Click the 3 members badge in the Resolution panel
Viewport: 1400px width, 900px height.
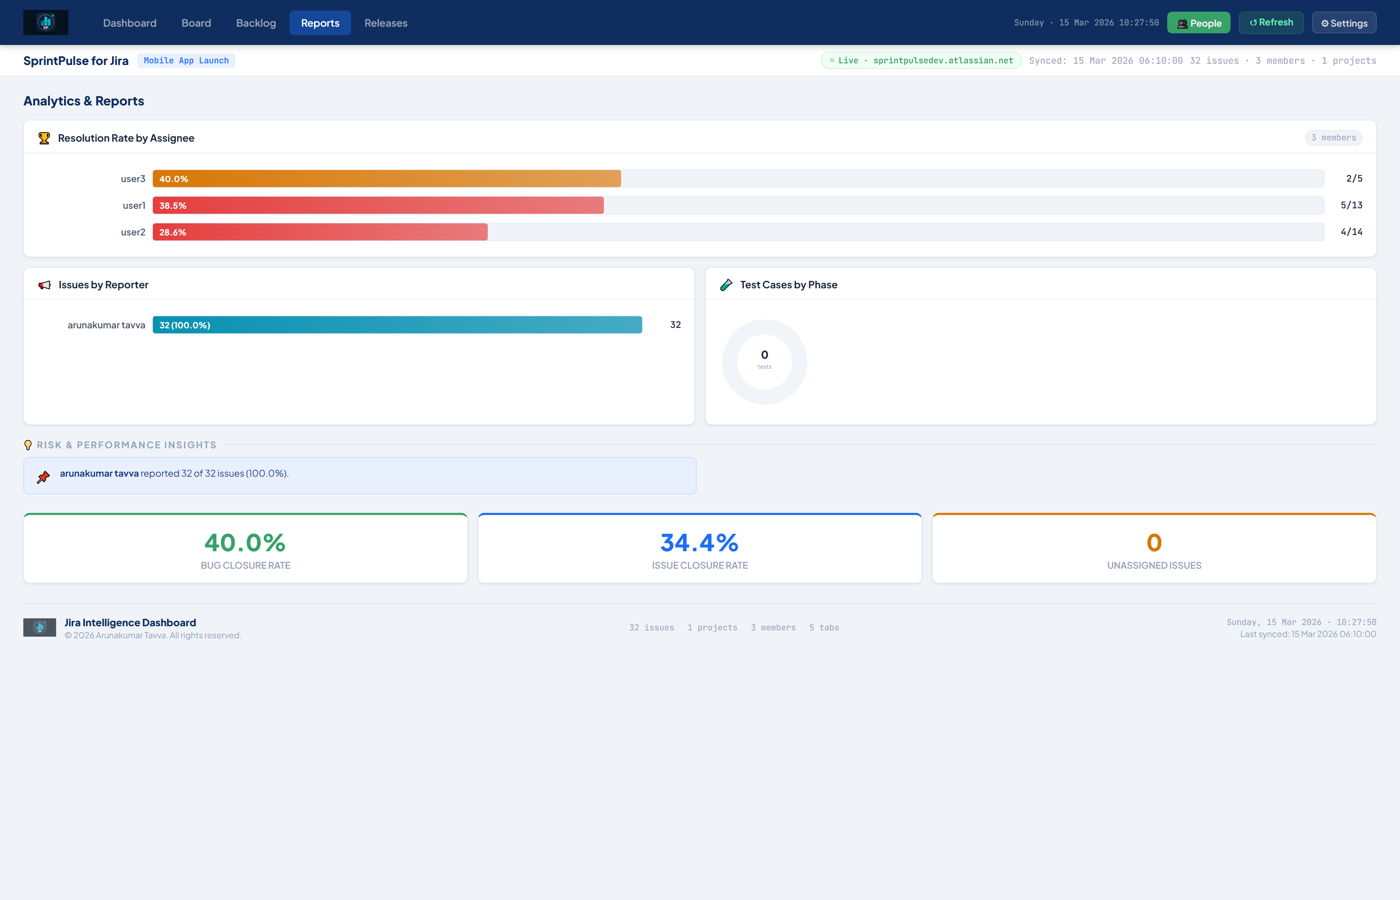point(1334,138)
